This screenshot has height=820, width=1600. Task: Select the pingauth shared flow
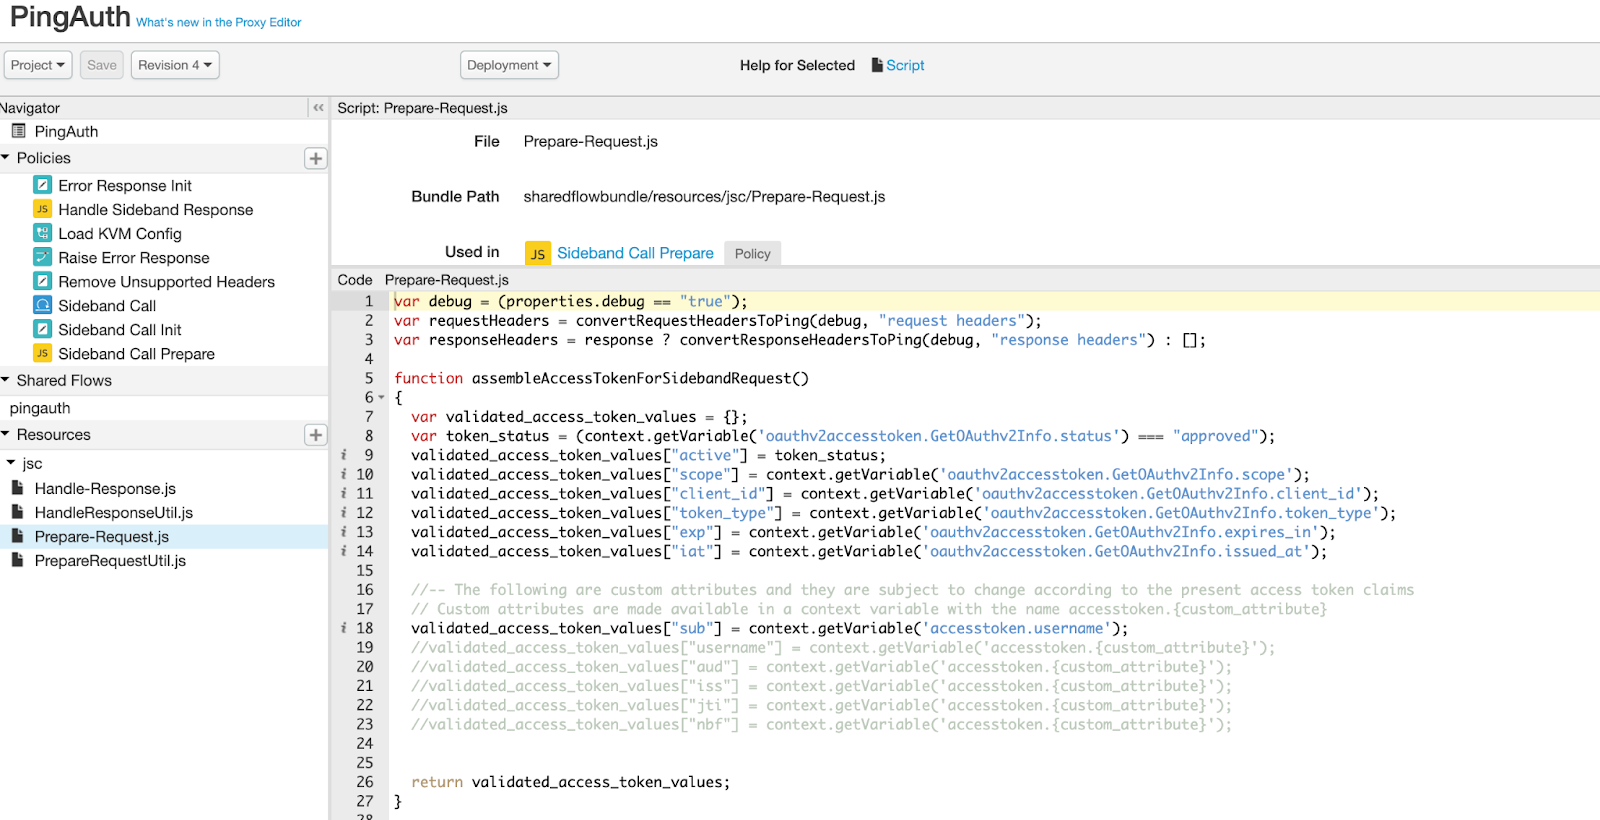pyautogui.click(x=40, y=408)
